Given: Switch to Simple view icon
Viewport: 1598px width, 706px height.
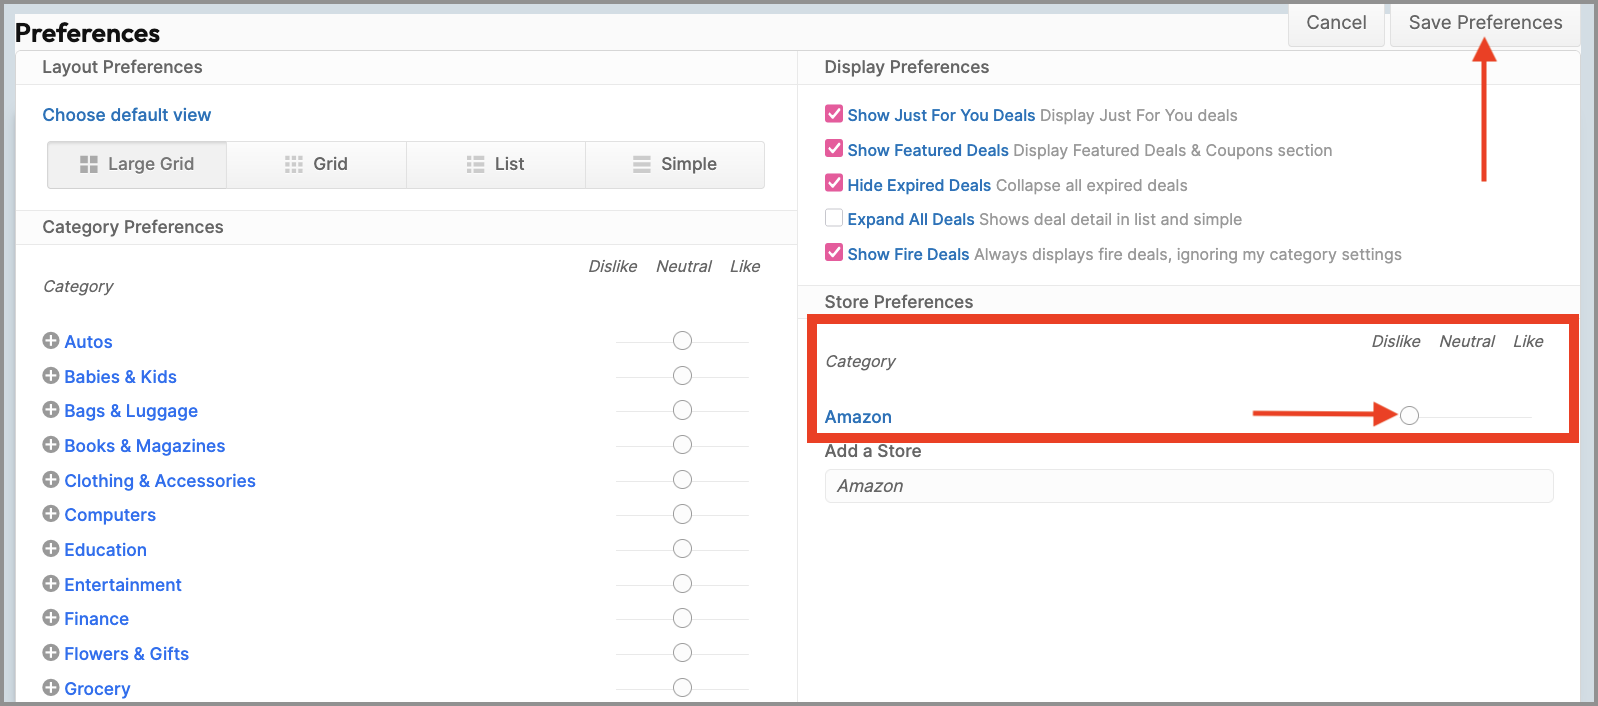Looking at the screenshot, I should pyautogui.click(x=642, y=164).
